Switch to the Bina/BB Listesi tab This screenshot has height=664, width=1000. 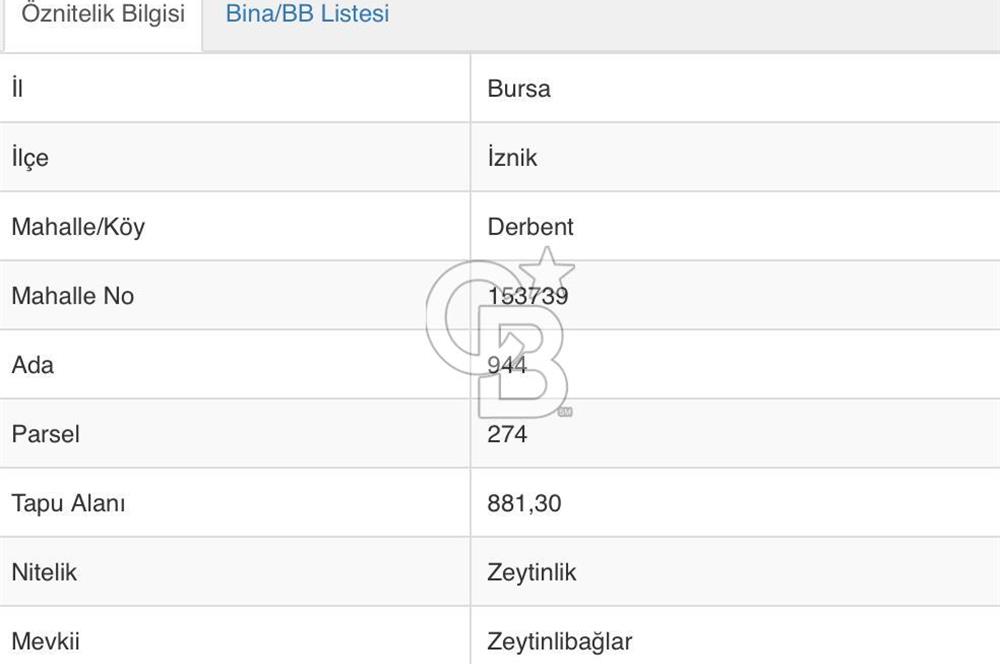tap(307, 15)
